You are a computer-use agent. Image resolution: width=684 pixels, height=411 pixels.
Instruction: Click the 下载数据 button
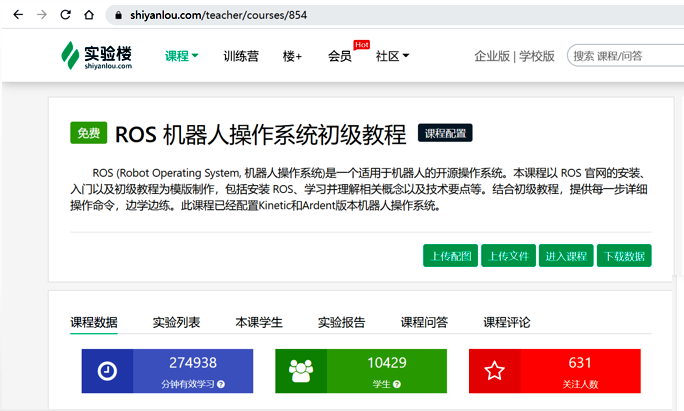[x=624, y=256]
